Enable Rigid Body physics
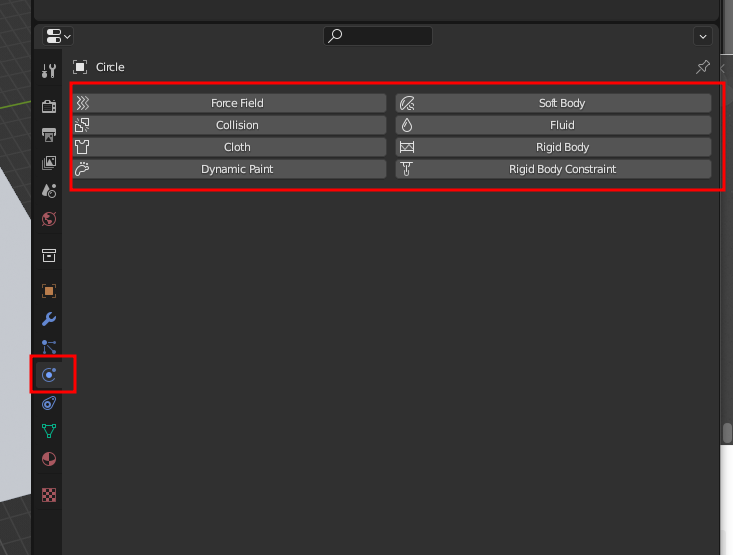Screen dimensions: 733x555 click(x=553, y=147)
